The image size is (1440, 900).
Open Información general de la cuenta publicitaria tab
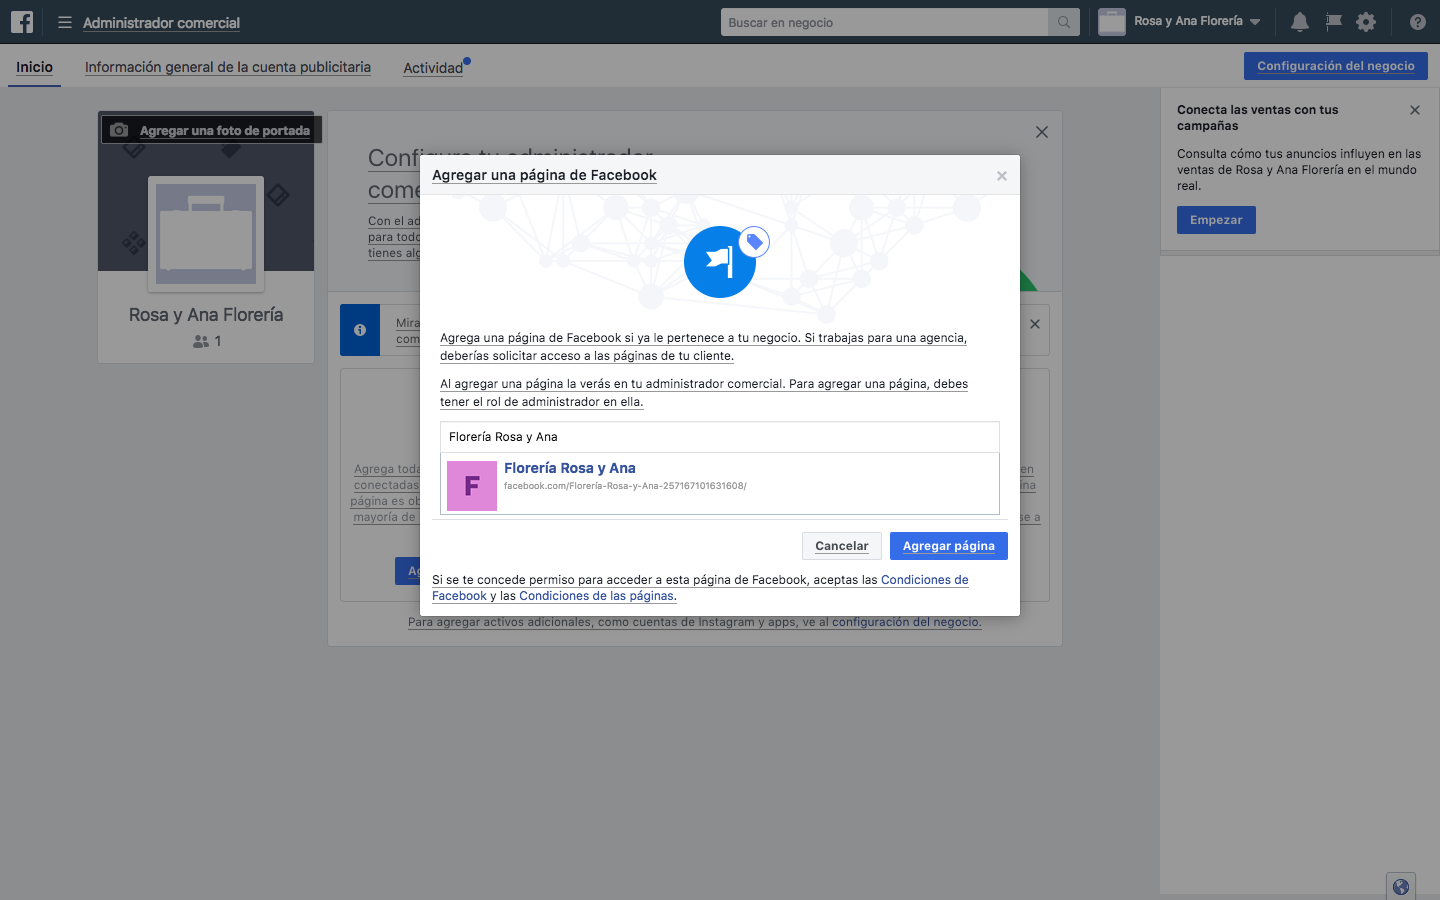click(228, 67)
